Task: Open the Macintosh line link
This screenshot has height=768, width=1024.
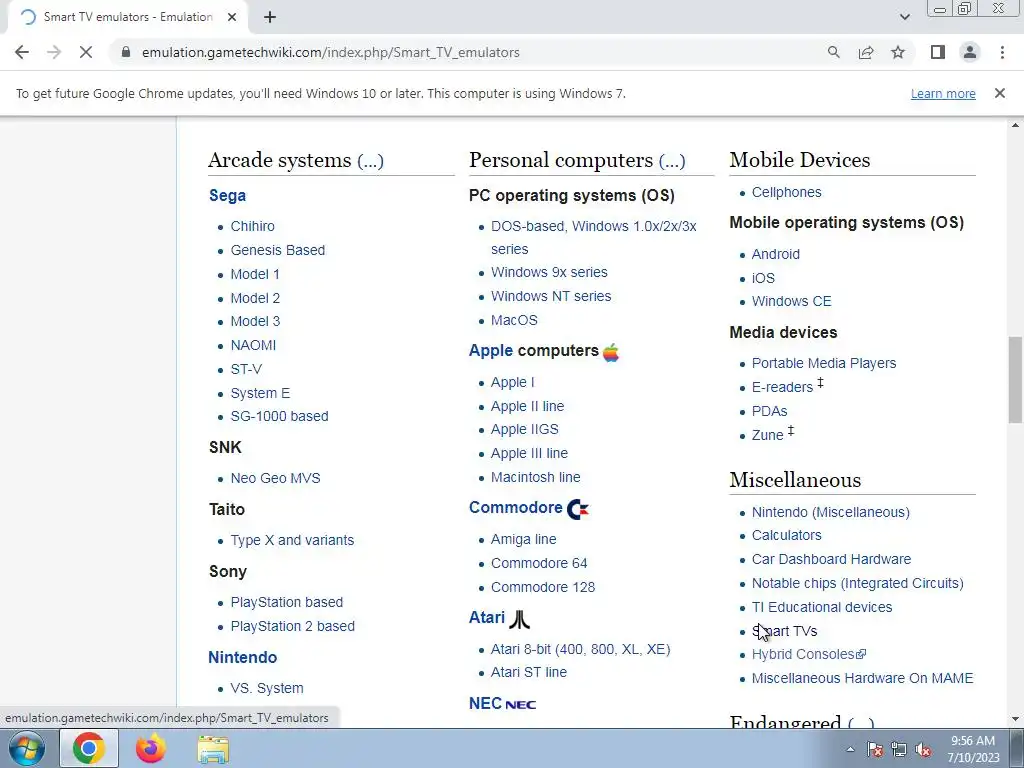Action: pos(536,477)
